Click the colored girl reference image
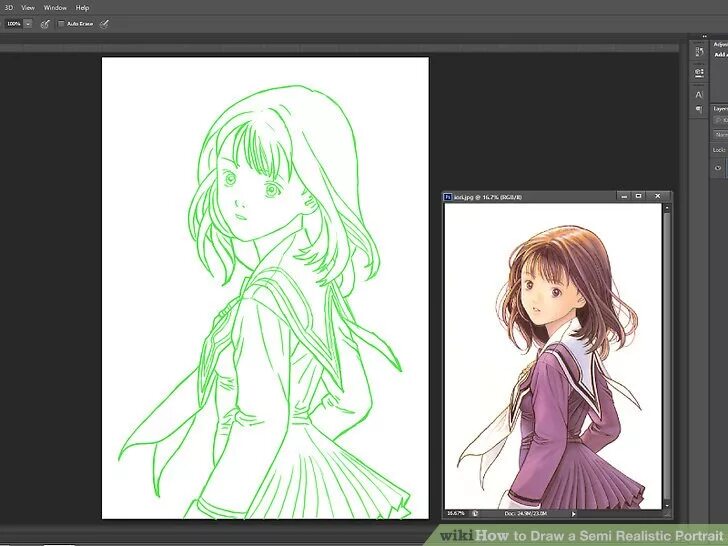This screenshot has height=546, width=728. [x=553, y=356]
